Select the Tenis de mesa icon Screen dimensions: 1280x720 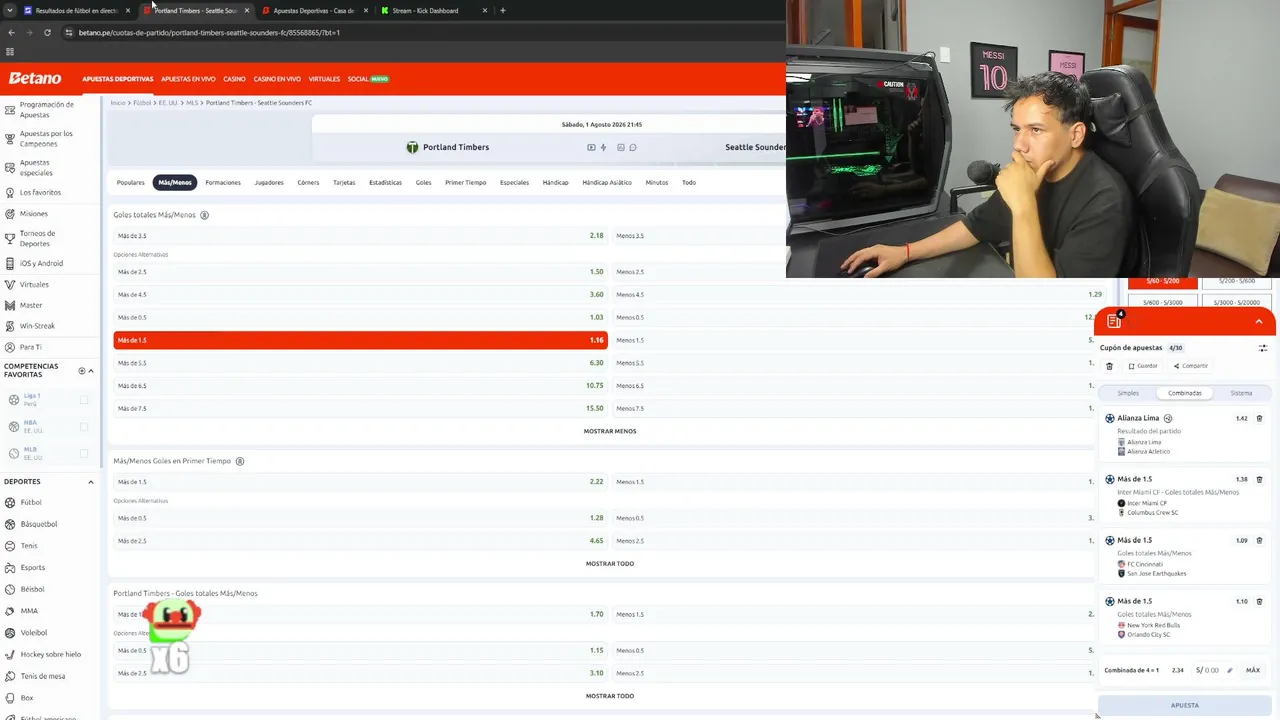[x=10, y=676]
